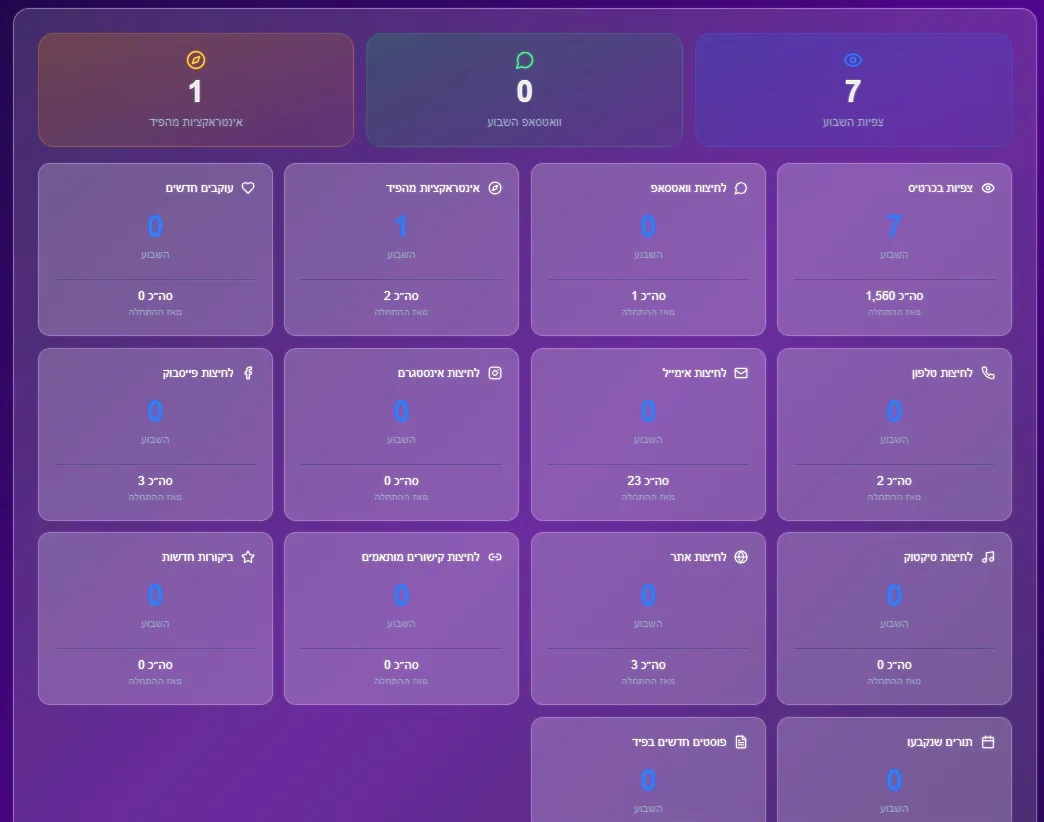
Task: Click the לחיצות אימייל card title
Action: [694, 373]
